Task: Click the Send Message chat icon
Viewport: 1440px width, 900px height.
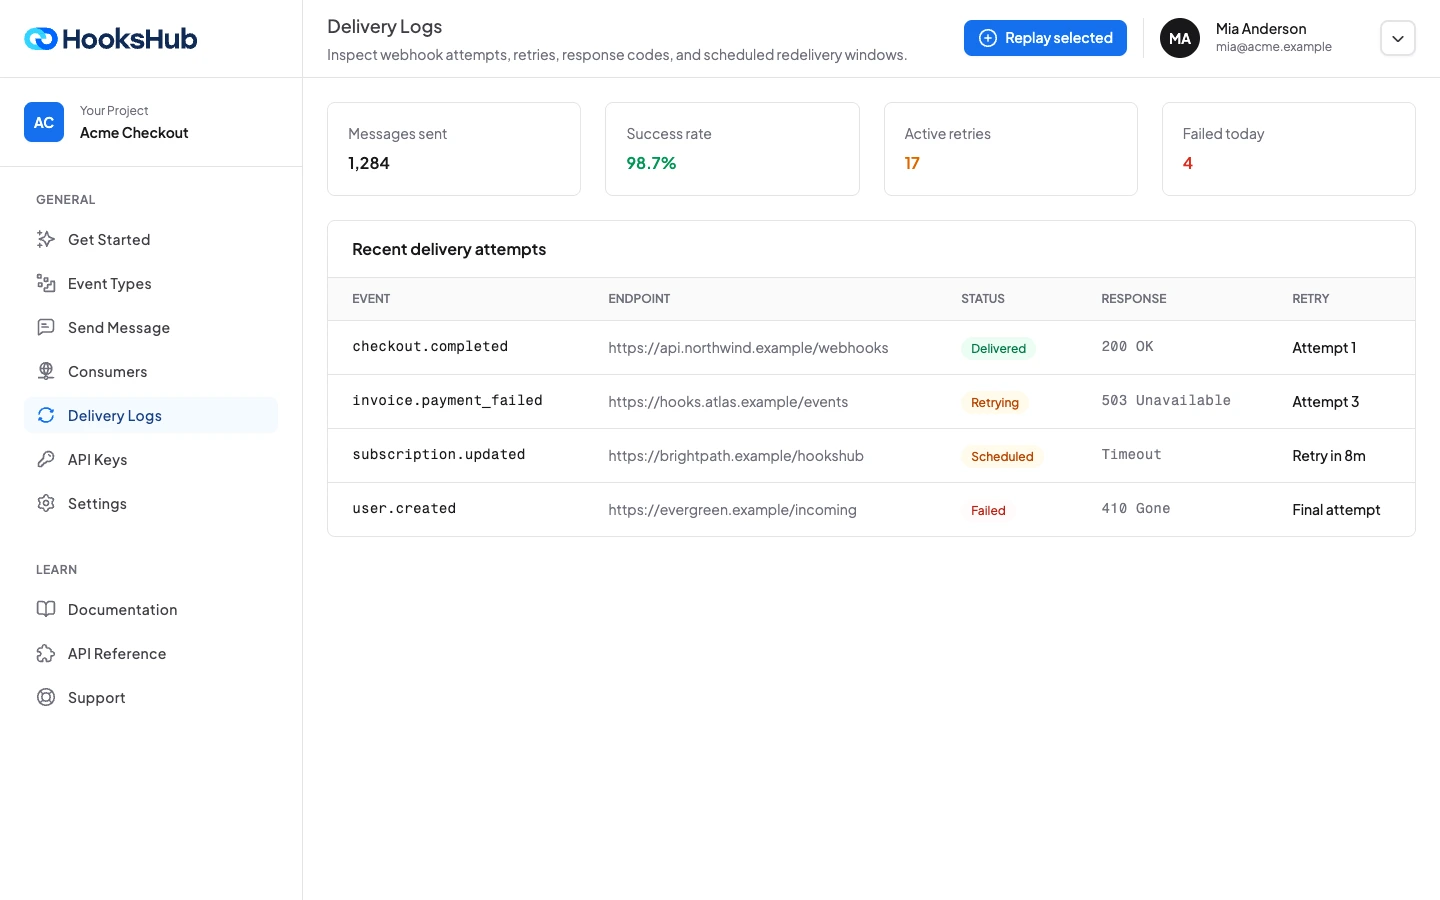Action: (x=46, y=327)
